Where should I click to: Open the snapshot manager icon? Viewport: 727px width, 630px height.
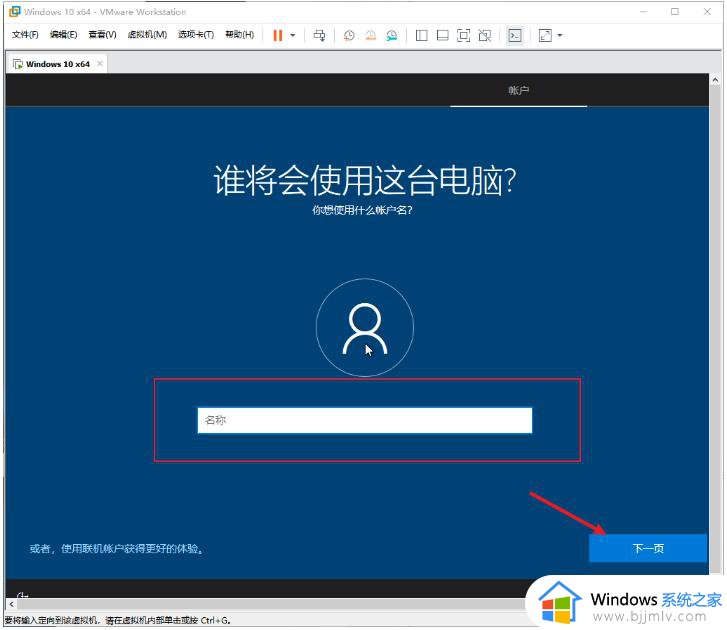[392, 35]
